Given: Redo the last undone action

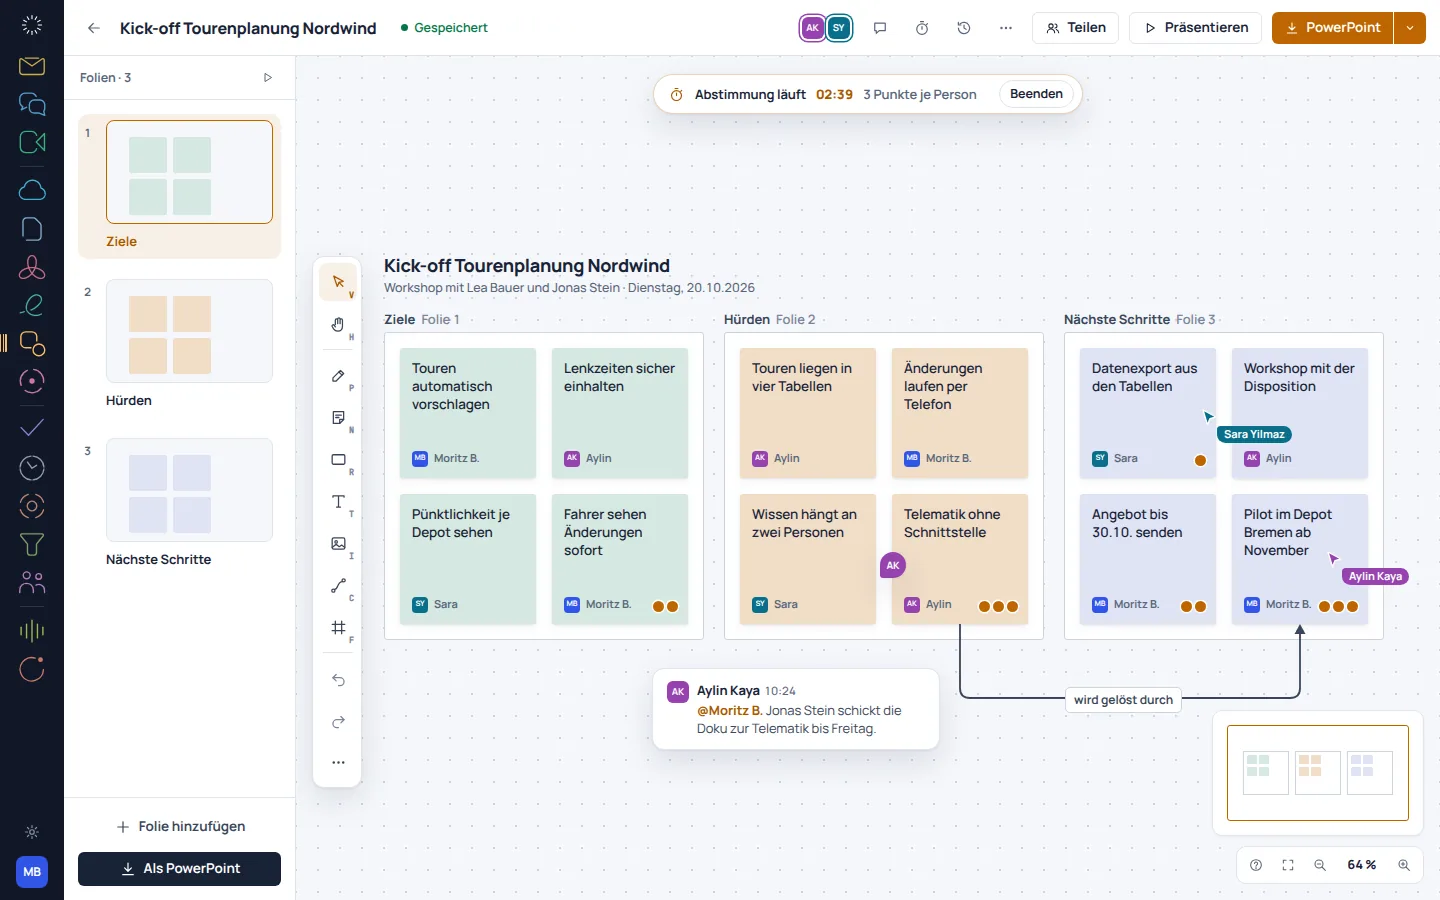Looking at the screenshot, I should [338, 722].
